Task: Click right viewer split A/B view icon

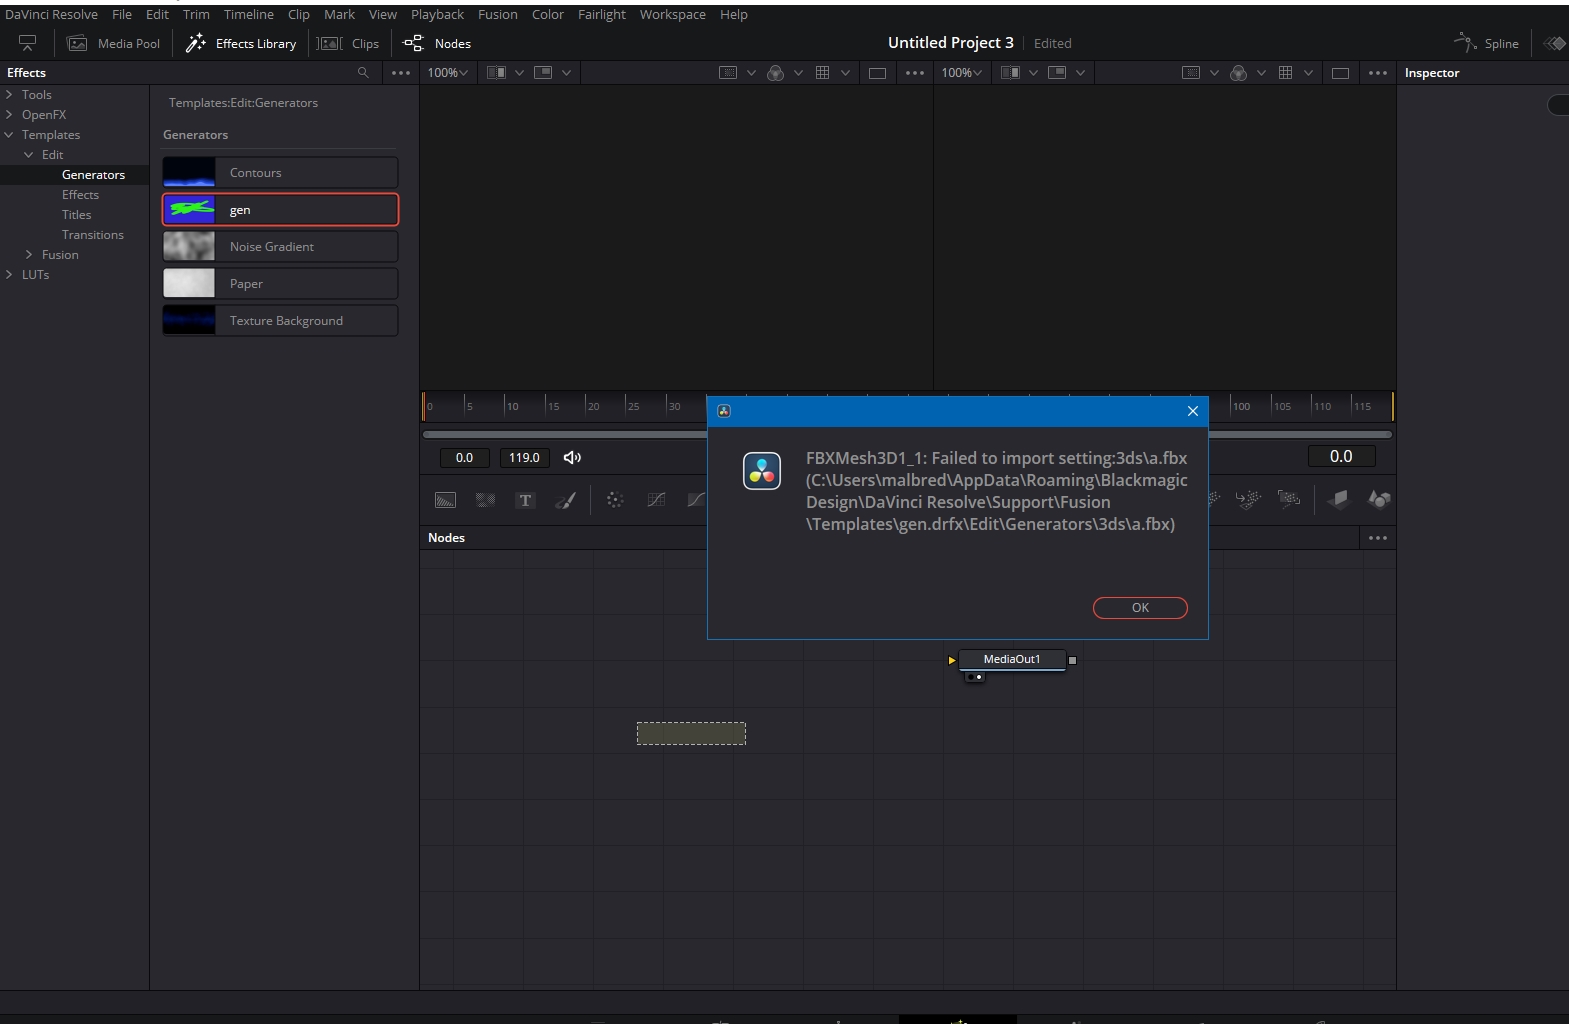Action: [x=1010, y=73]
